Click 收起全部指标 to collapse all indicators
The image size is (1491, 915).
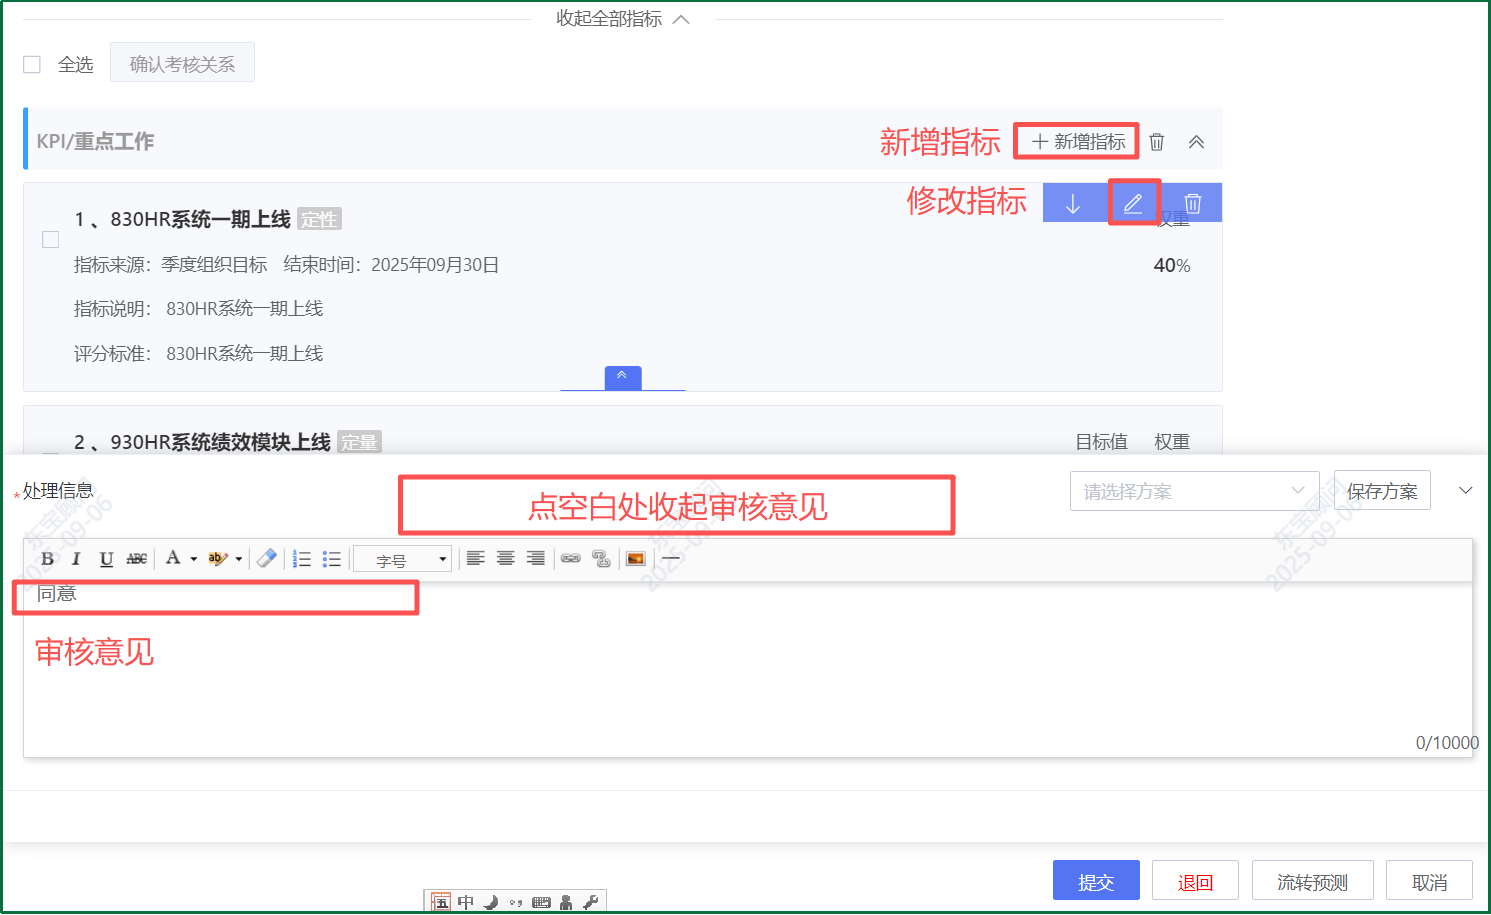pos(622,19)
